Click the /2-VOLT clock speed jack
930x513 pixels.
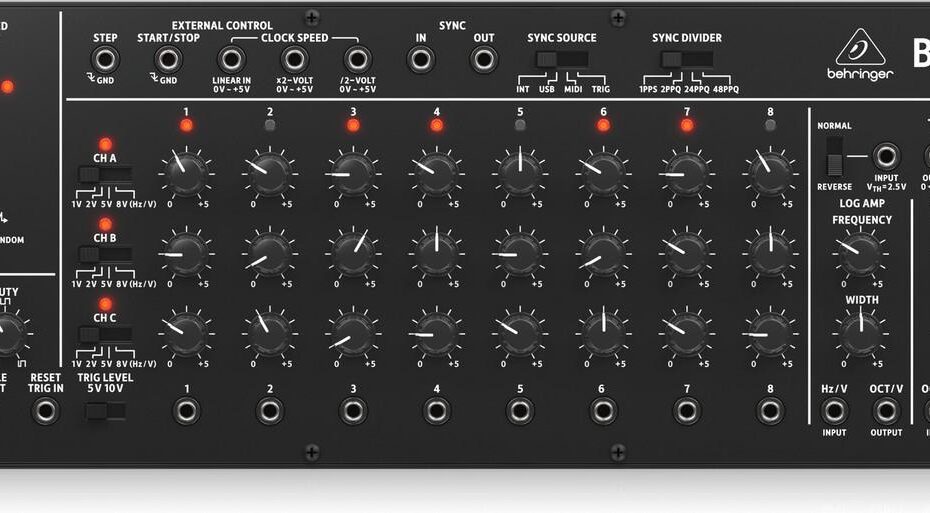click(x=358, y=60)
